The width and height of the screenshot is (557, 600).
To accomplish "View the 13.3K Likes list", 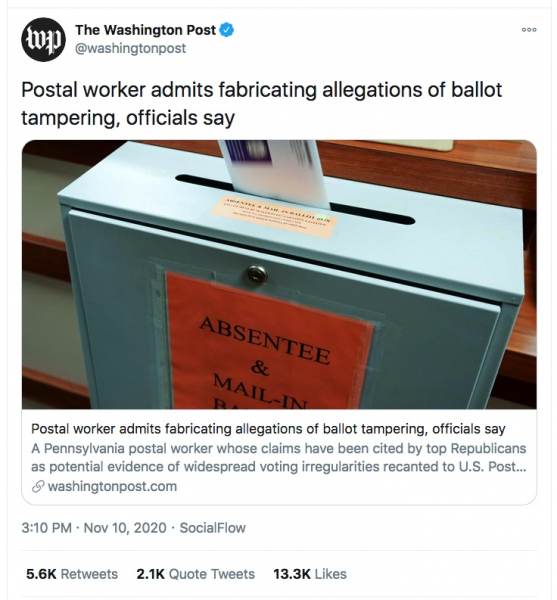I will click(x=310, y=574).
